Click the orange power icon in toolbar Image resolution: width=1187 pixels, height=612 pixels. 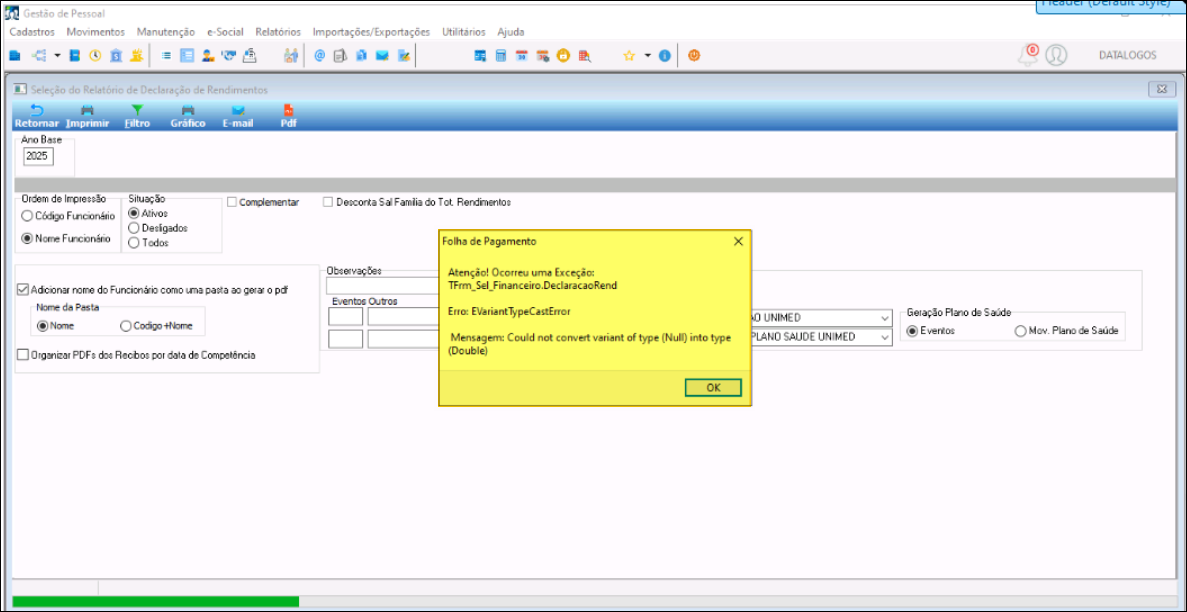[x=693, y=56]
